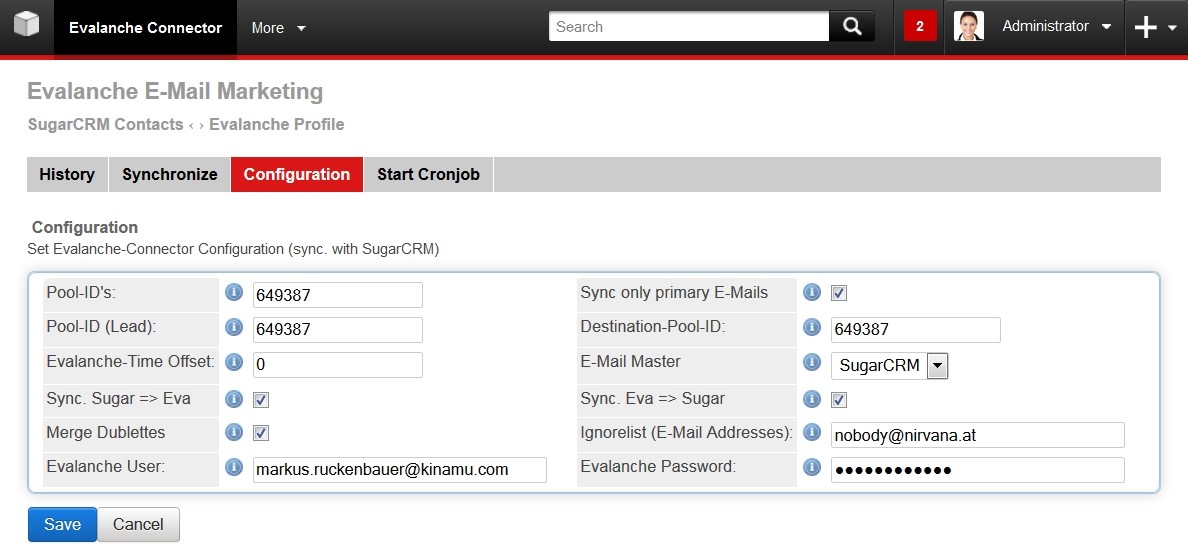Click info icon for Evalanche-Time Offset
This screenshot has height=553, width=1188.
(x=234, y=362)
